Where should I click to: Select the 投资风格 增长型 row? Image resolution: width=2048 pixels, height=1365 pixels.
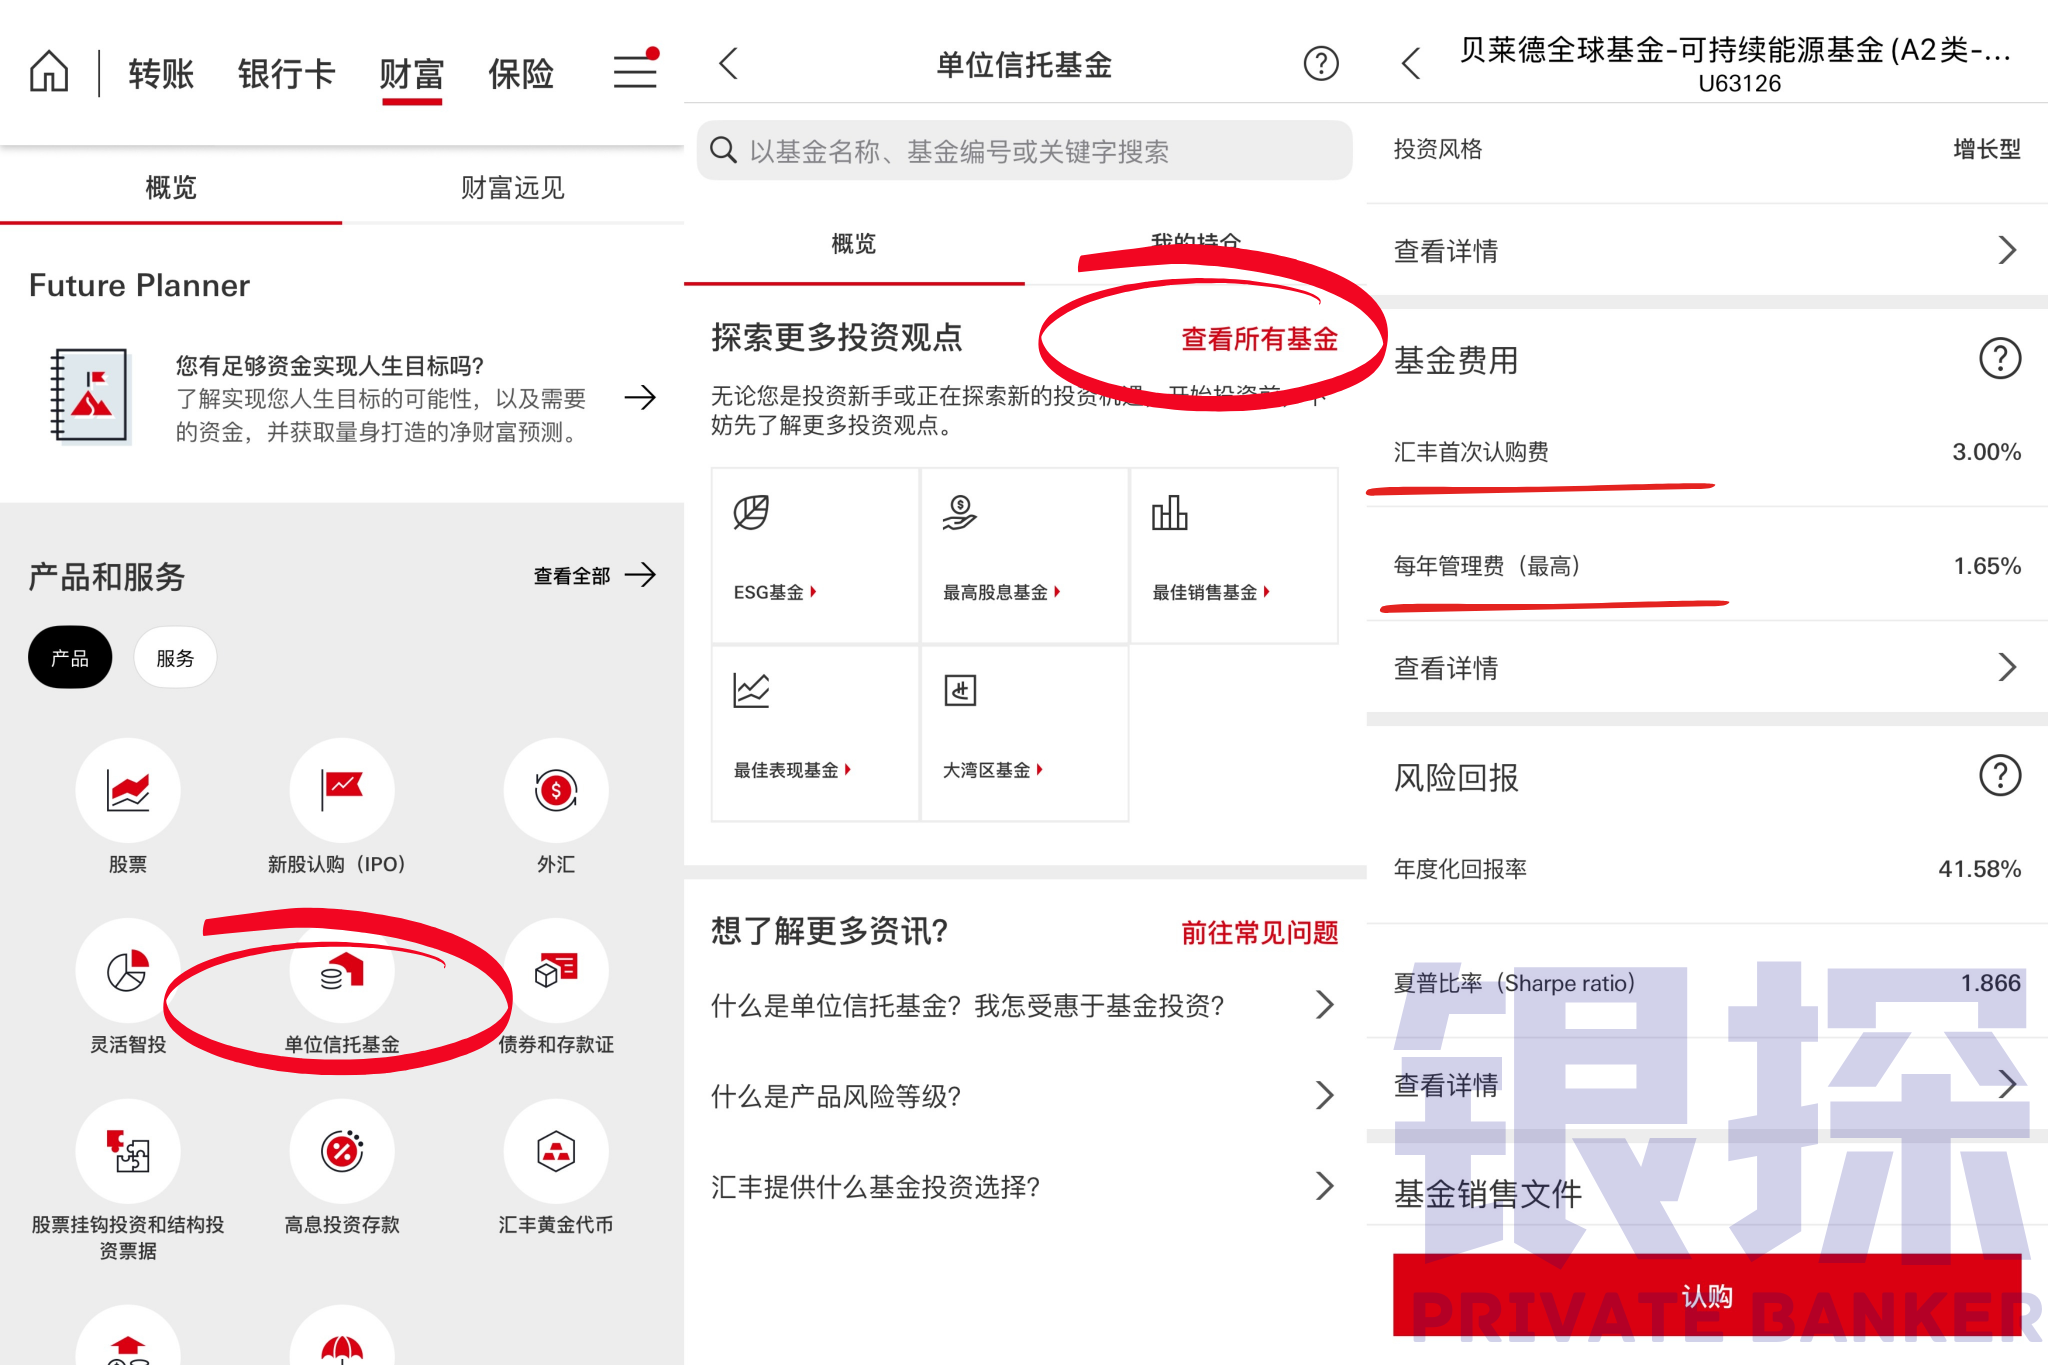(1707, 149)
